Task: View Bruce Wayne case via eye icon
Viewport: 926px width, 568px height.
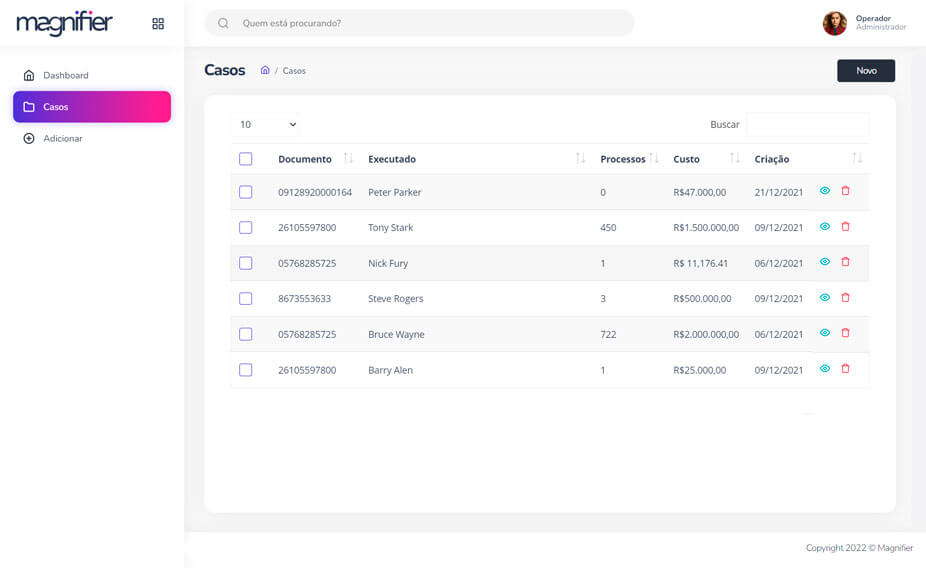Action: (x=825, y=333)
